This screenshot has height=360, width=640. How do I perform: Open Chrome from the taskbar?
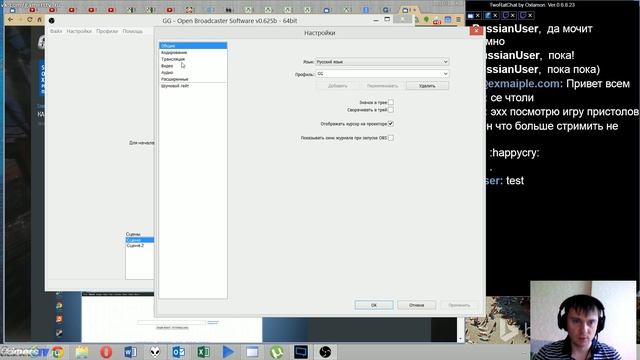pos(58,352)
